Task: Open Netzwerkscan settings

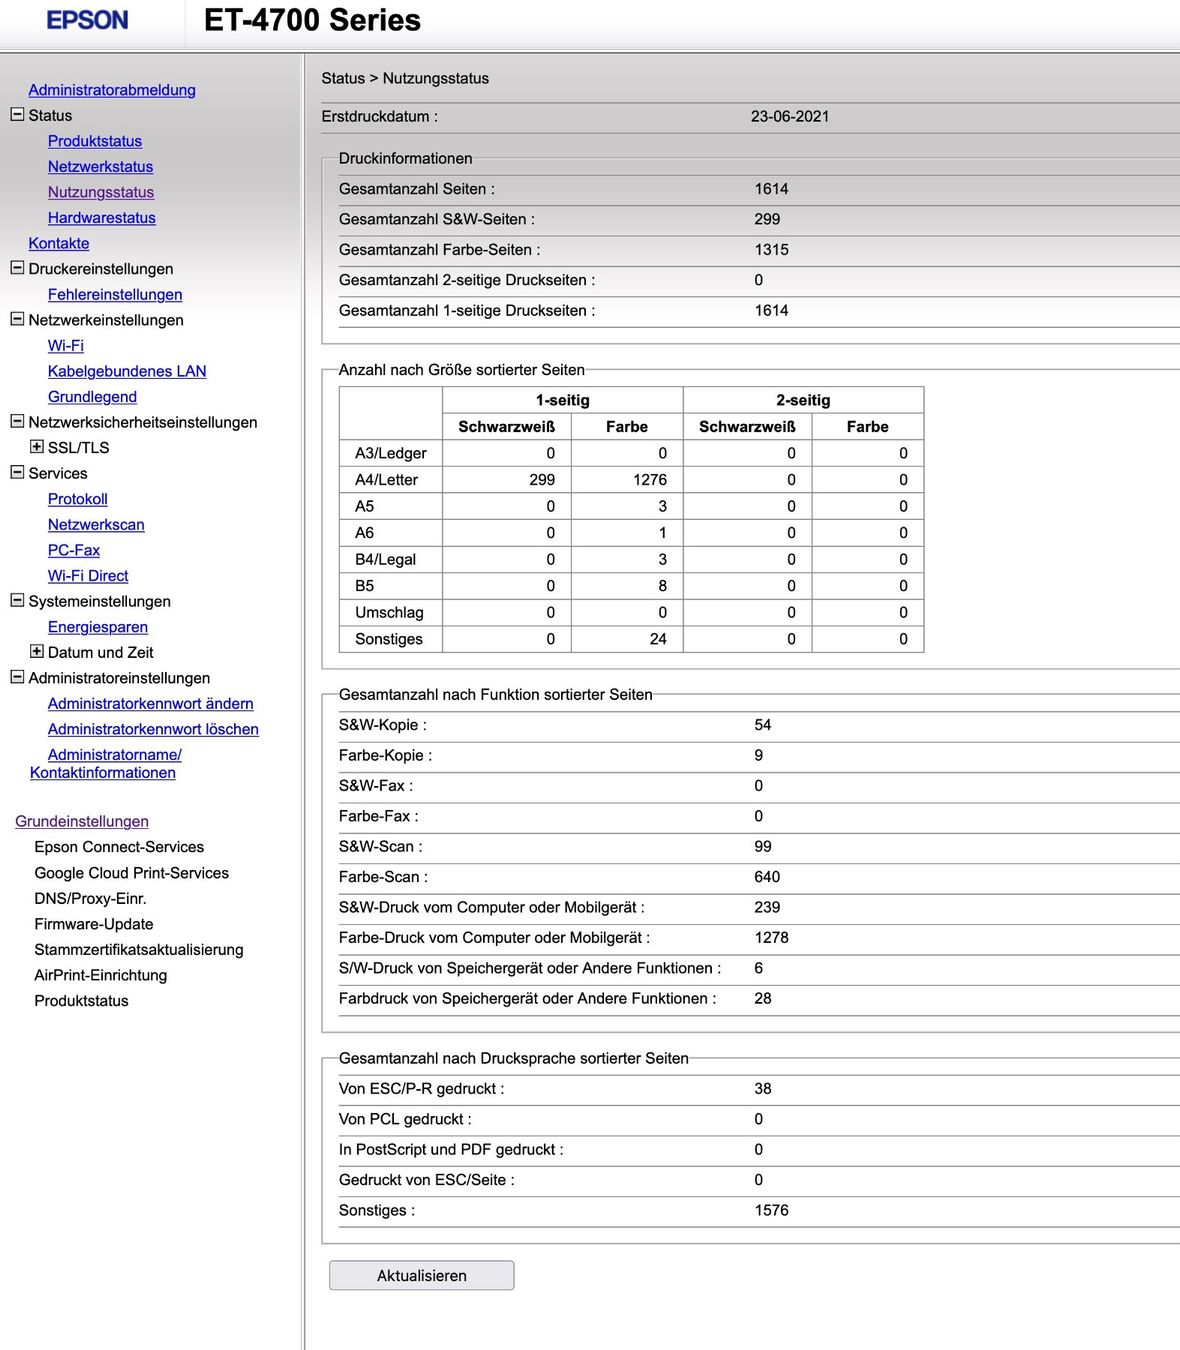Action: 96,525
